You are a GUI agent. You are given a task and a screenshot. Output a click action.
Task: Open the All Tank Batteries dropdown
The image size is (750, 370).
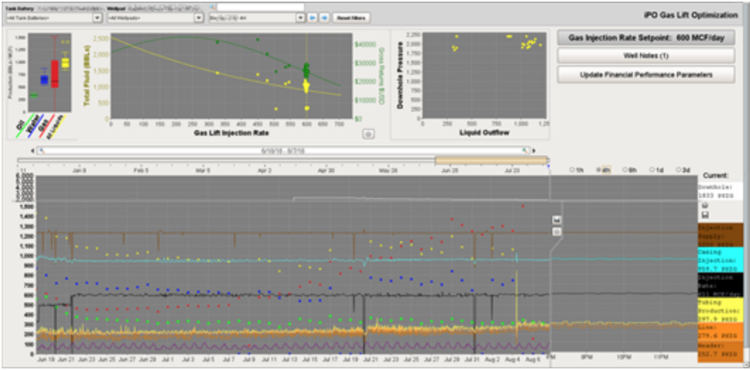(x=54, y=18)
